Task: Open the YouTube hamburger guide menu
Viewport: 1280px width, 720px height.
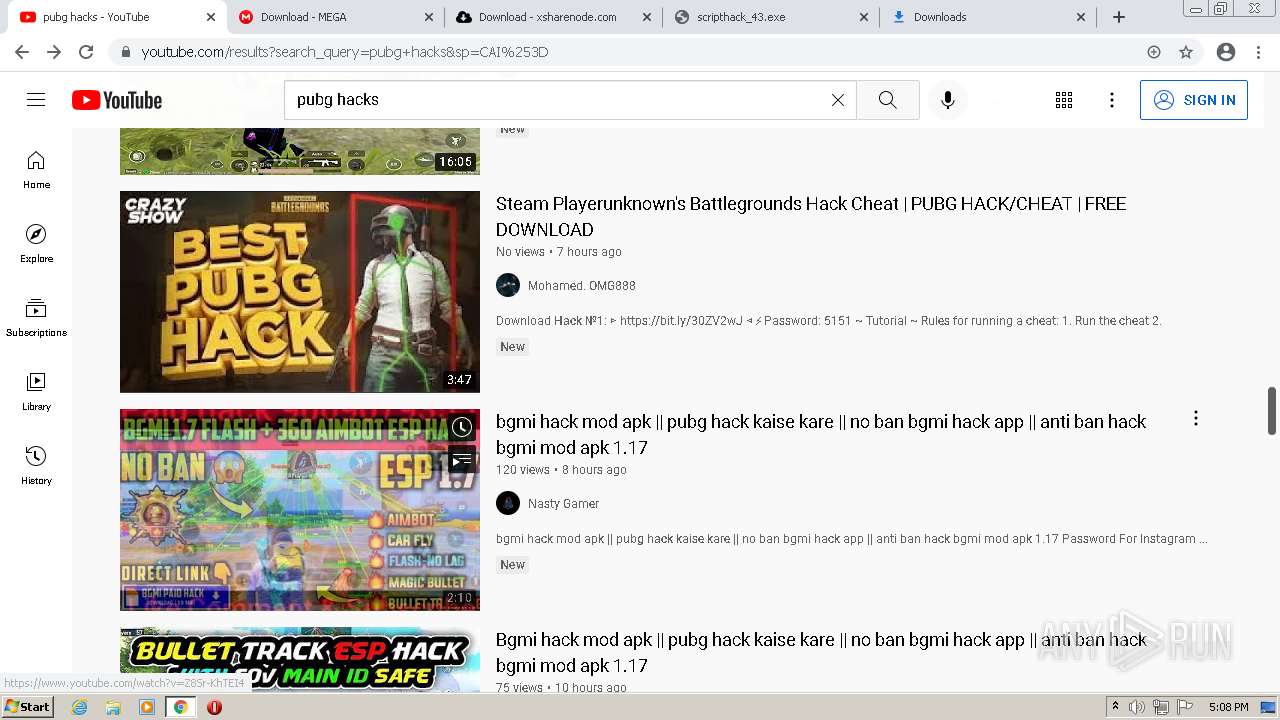Action: point(36,100)
